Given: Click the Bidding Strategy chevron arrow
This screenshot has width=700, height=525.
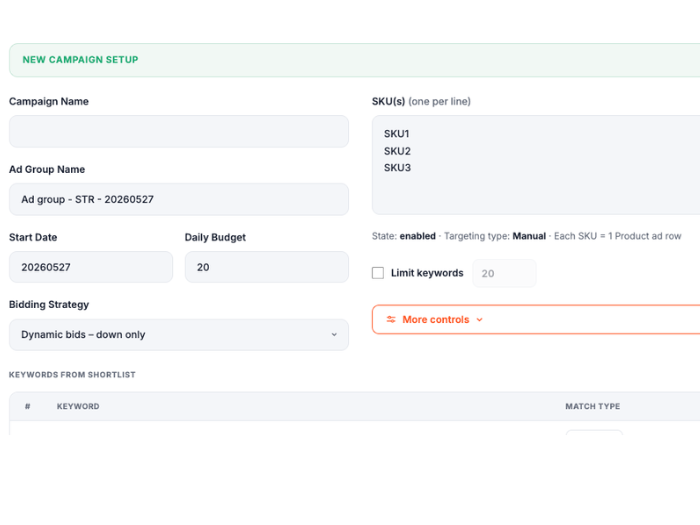Looking at the screenshot, I should (334, 334).
